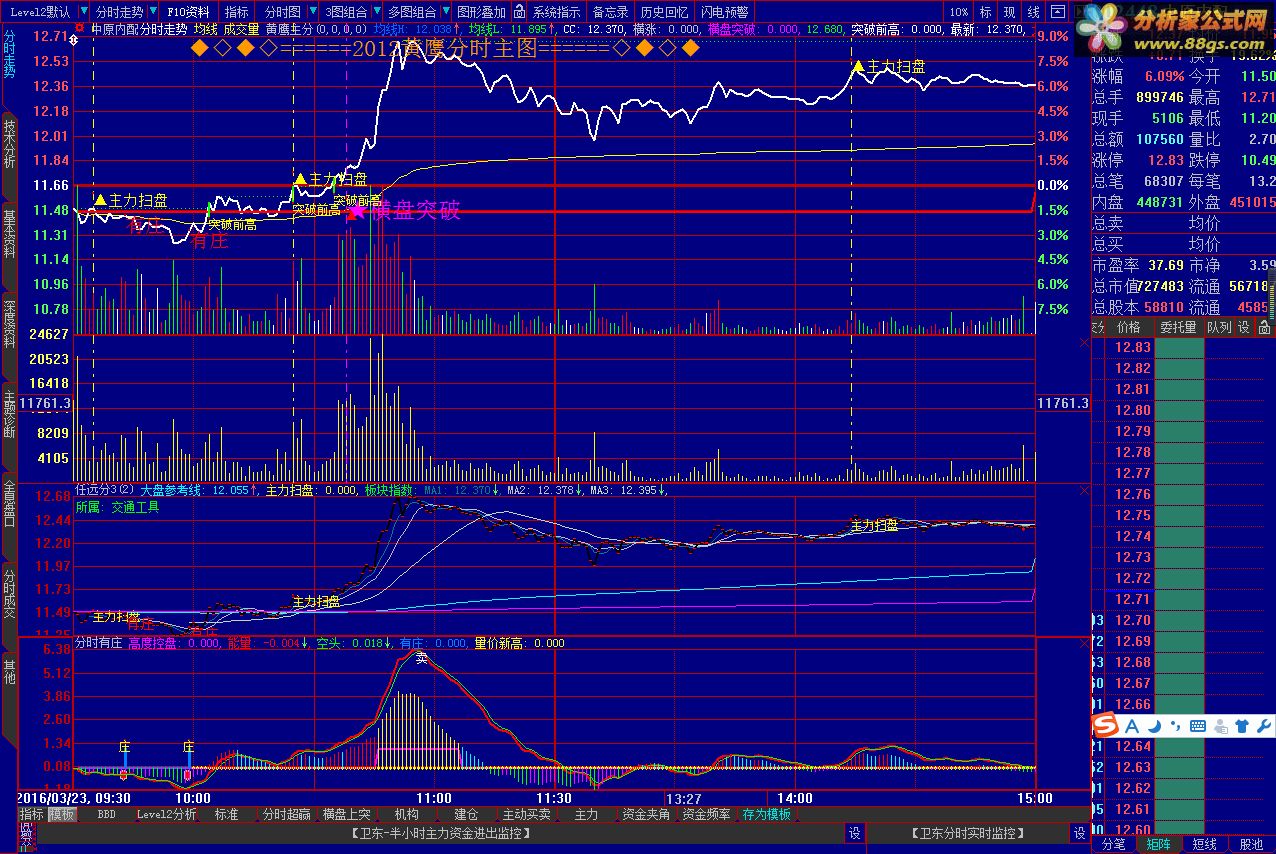
Task: Select the 分时走势 left sidebar tab
Action: (9, 55)
